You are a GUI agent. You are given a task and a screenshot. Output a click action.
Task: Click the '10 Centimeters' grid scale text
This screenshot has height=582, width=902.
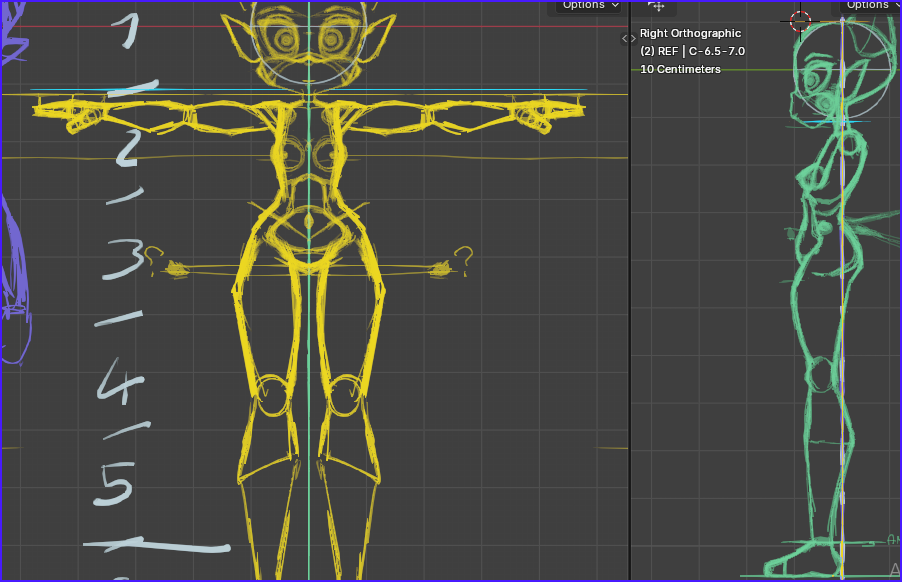pos(680,69)
